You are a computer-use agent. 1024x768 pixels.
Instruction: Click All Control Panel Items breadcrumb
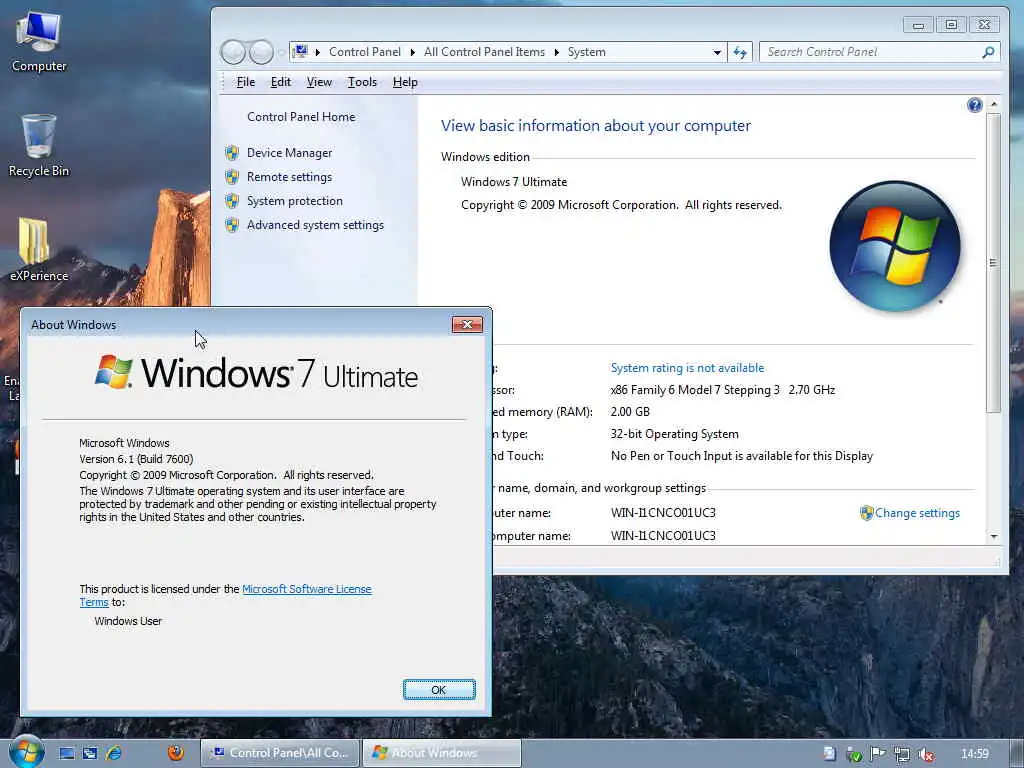click(484, 52)
